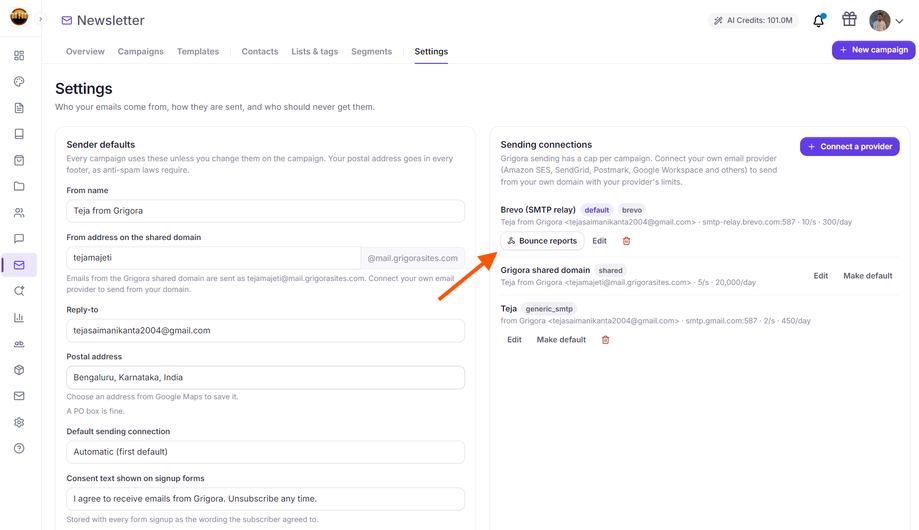The width and height of the screenshot is (919, 530).
Task: Click the 'Sending connections' heading
Action: (x=546, y=145)
